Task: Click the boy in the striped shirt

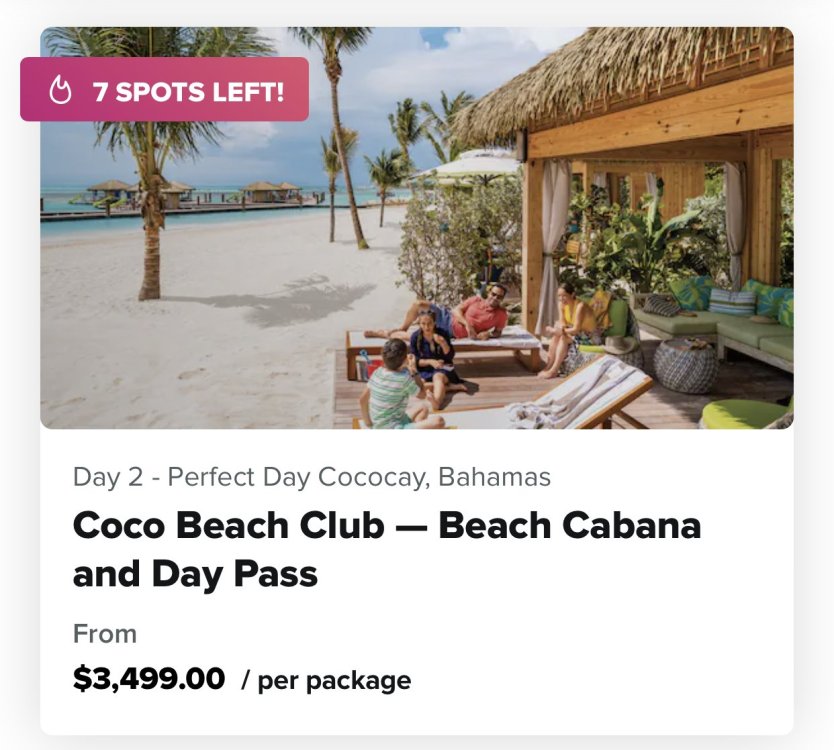Action: click(392, 387)
